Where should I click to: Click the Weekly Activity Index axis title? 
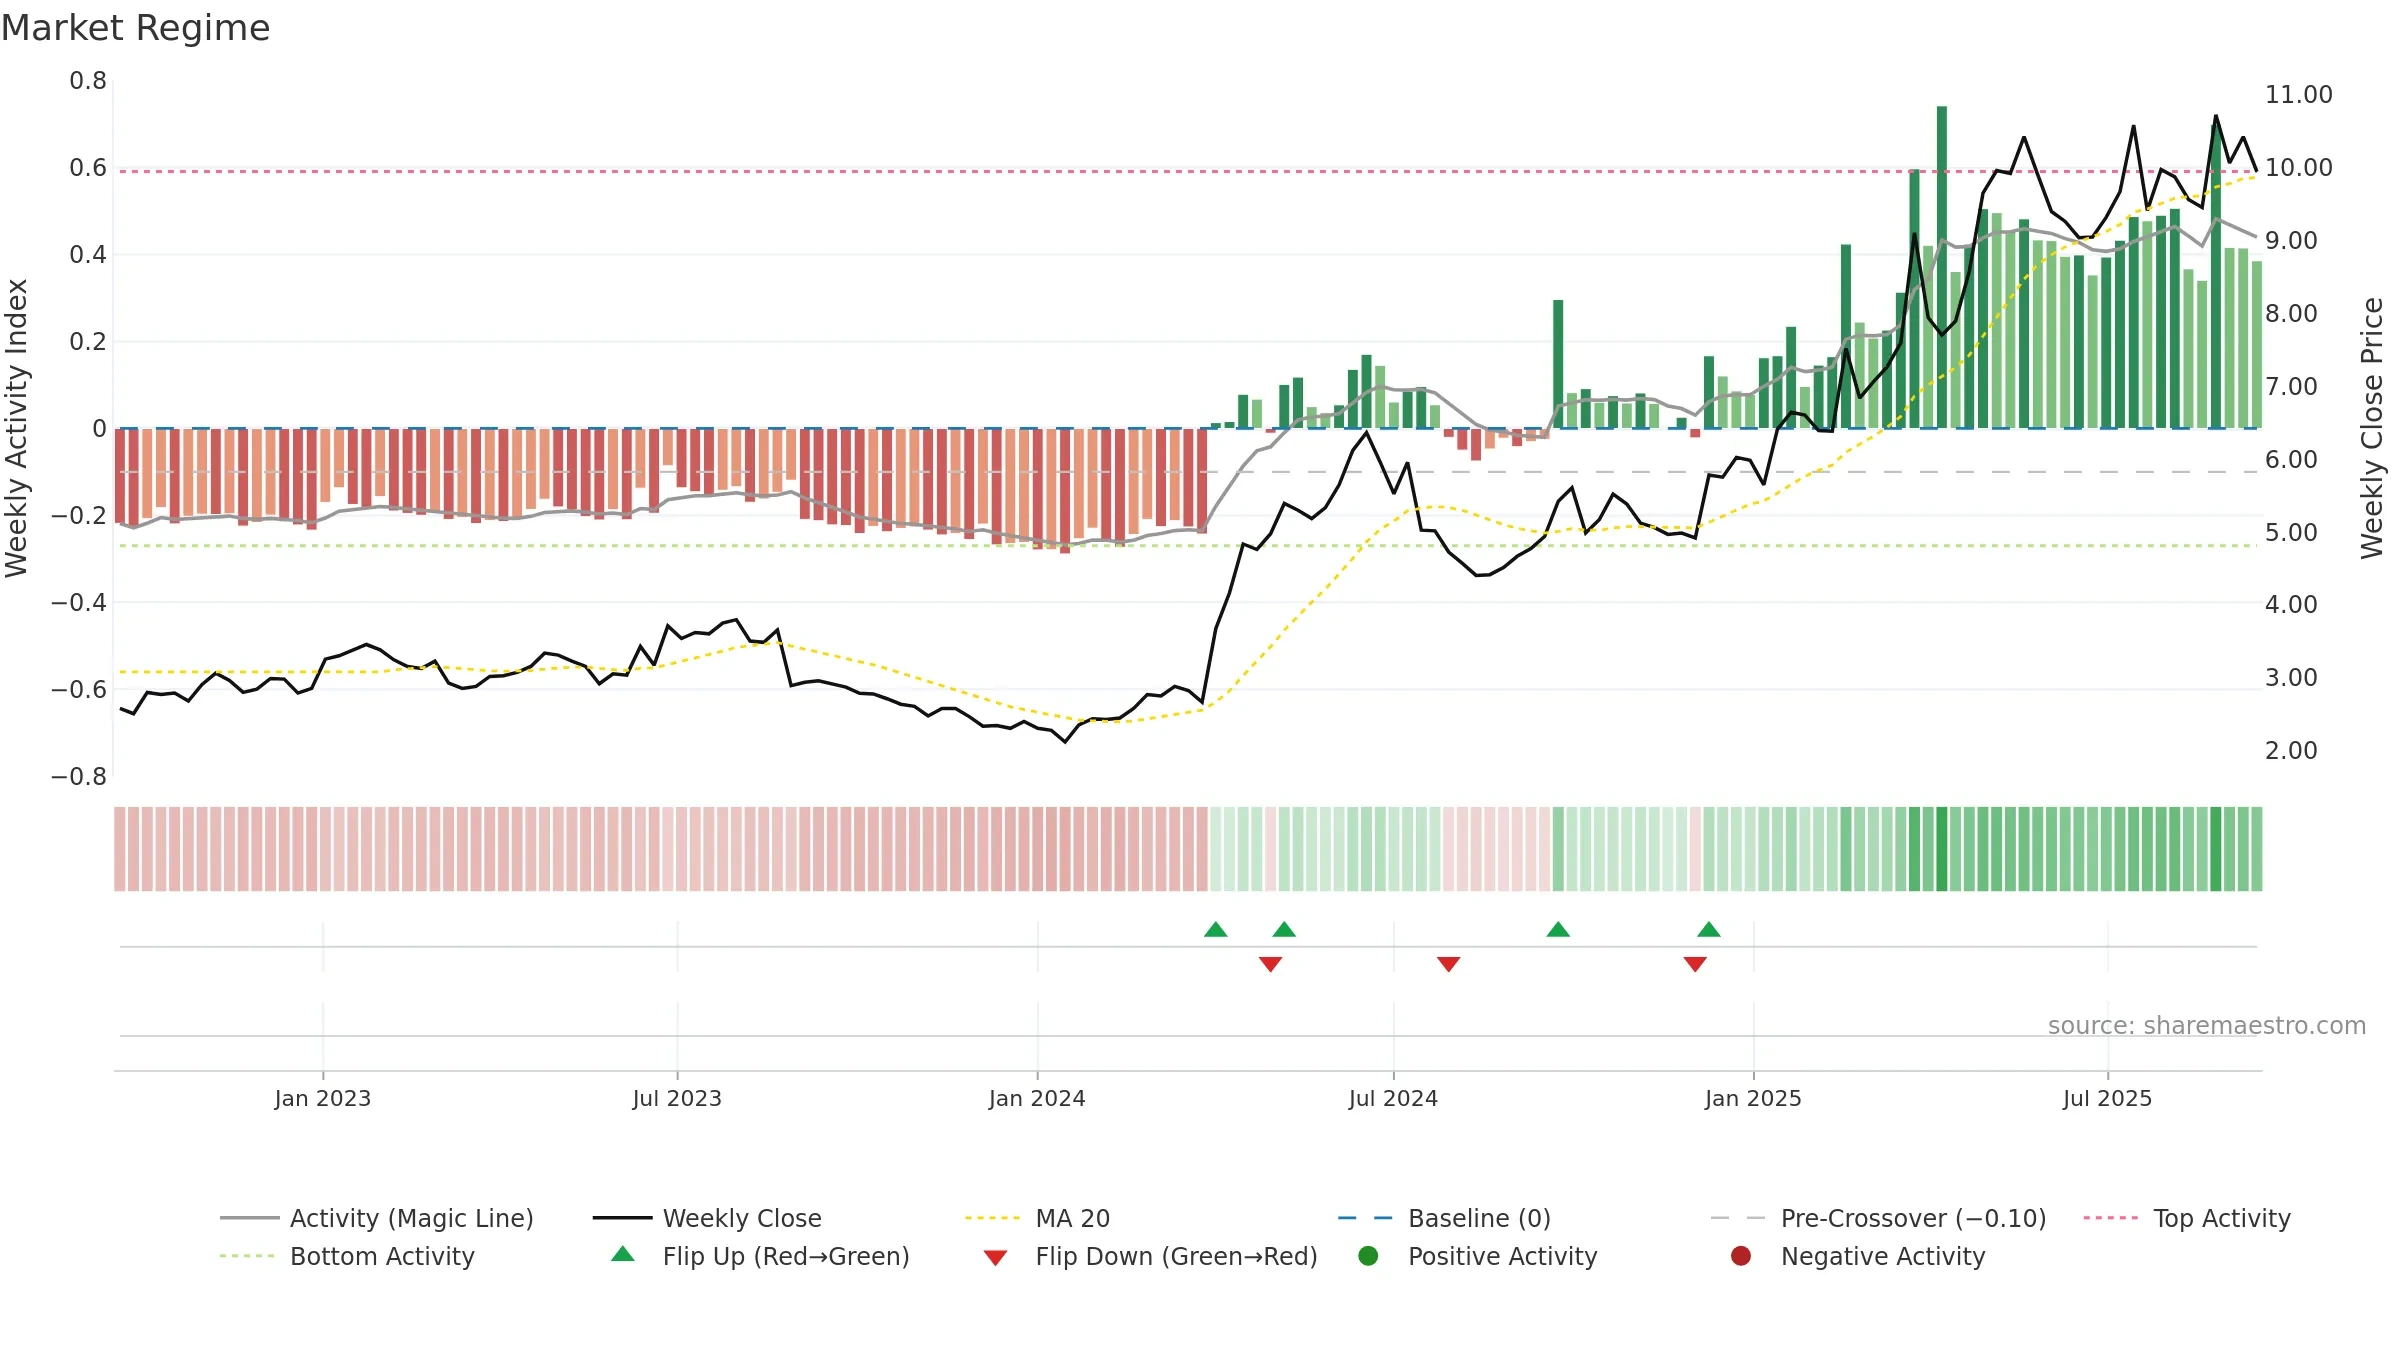point(17,428)
